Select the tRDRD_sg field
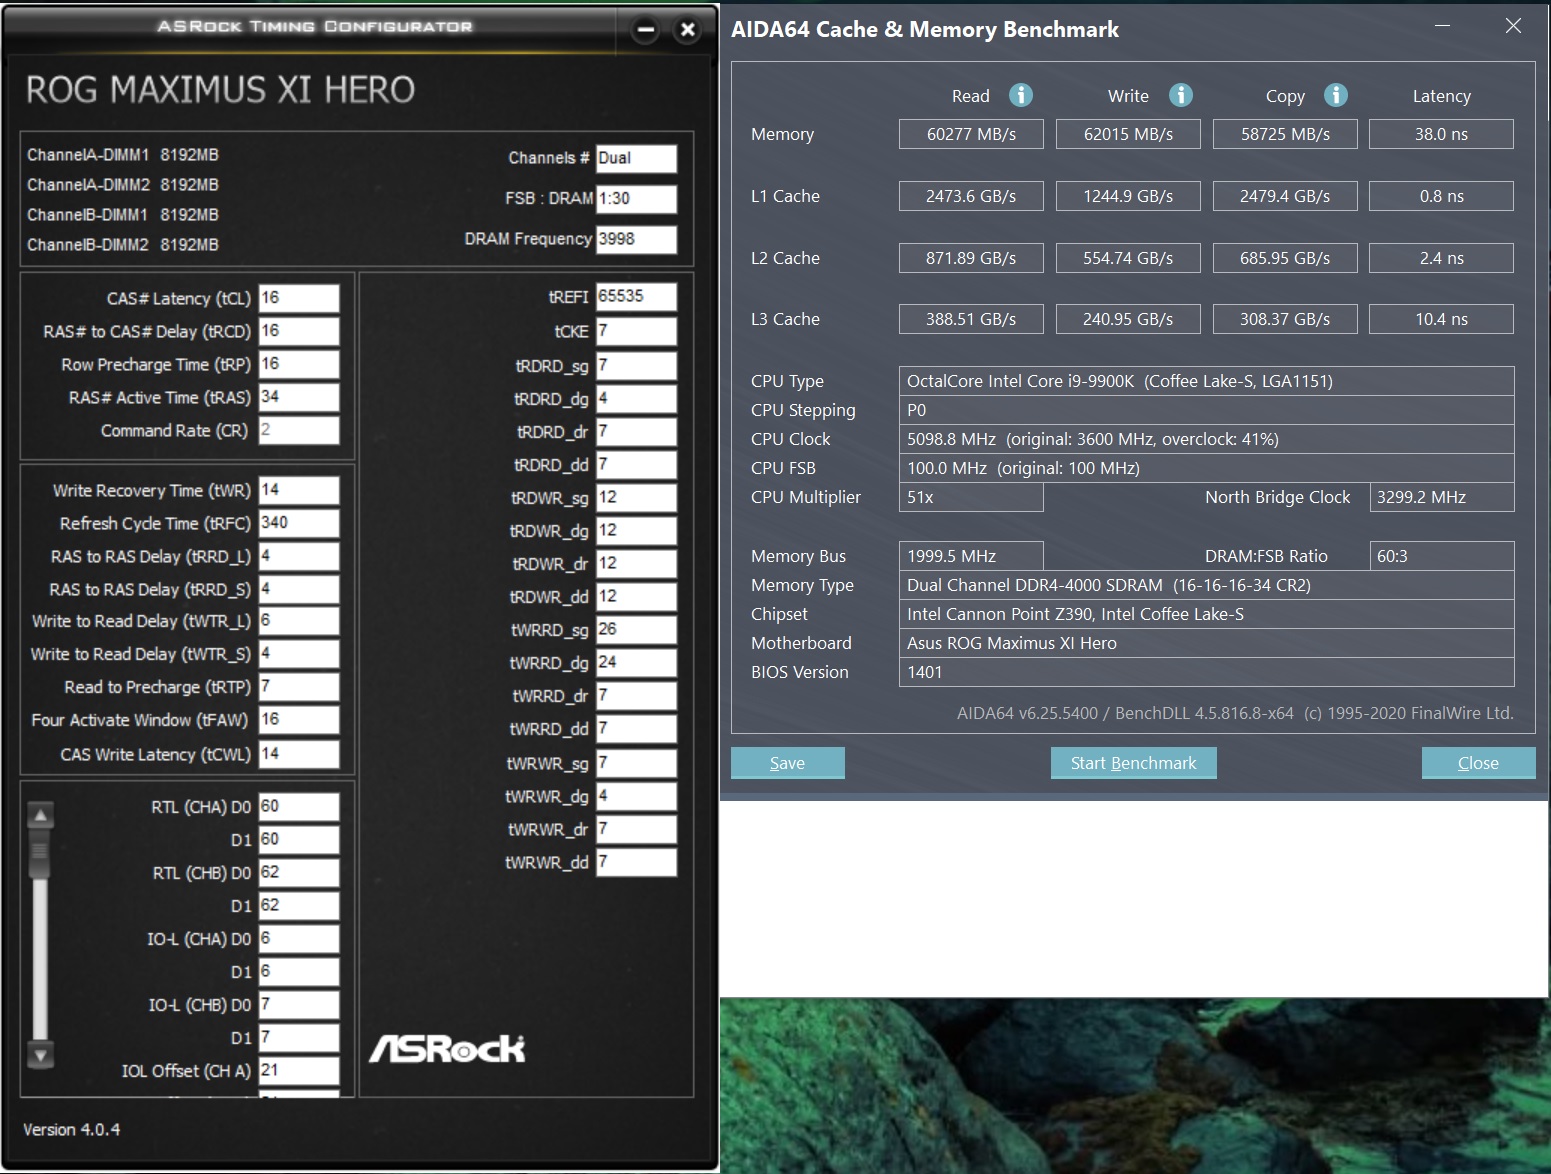The width and height of the screenshot is (1551, 1174). 636,366
